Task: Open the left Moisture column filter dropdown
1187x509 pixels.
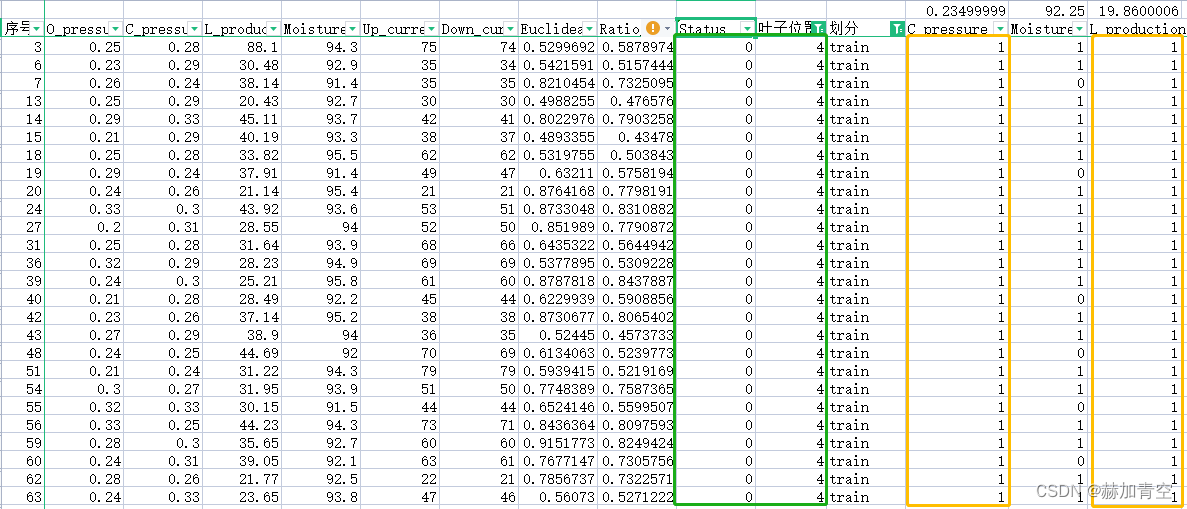Action: [x=352, y=29]
